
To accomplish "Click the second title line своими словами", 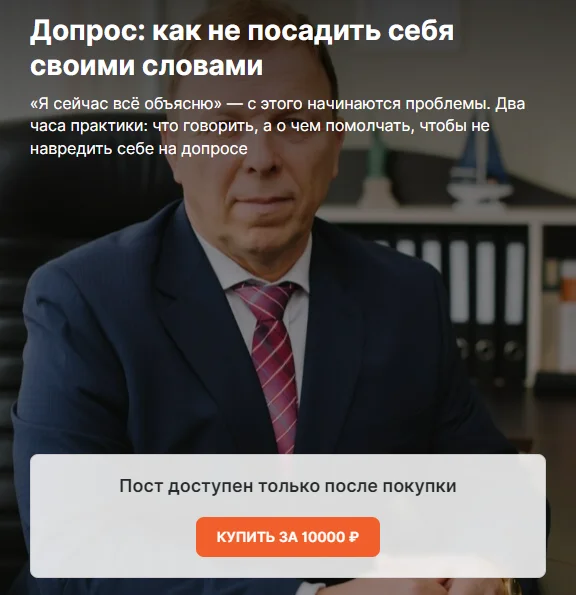I will [x=146, y=66].
